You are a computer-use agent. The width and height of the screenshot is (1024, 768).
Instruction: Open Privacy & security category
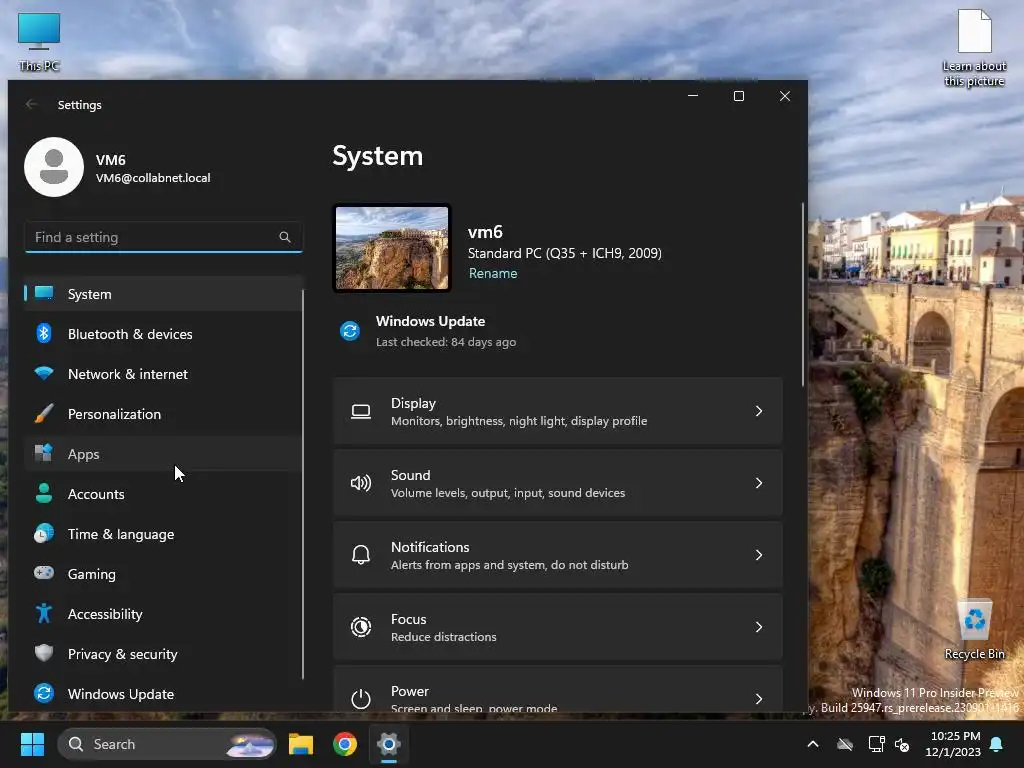pyautogui.click(x=163, y=654)
